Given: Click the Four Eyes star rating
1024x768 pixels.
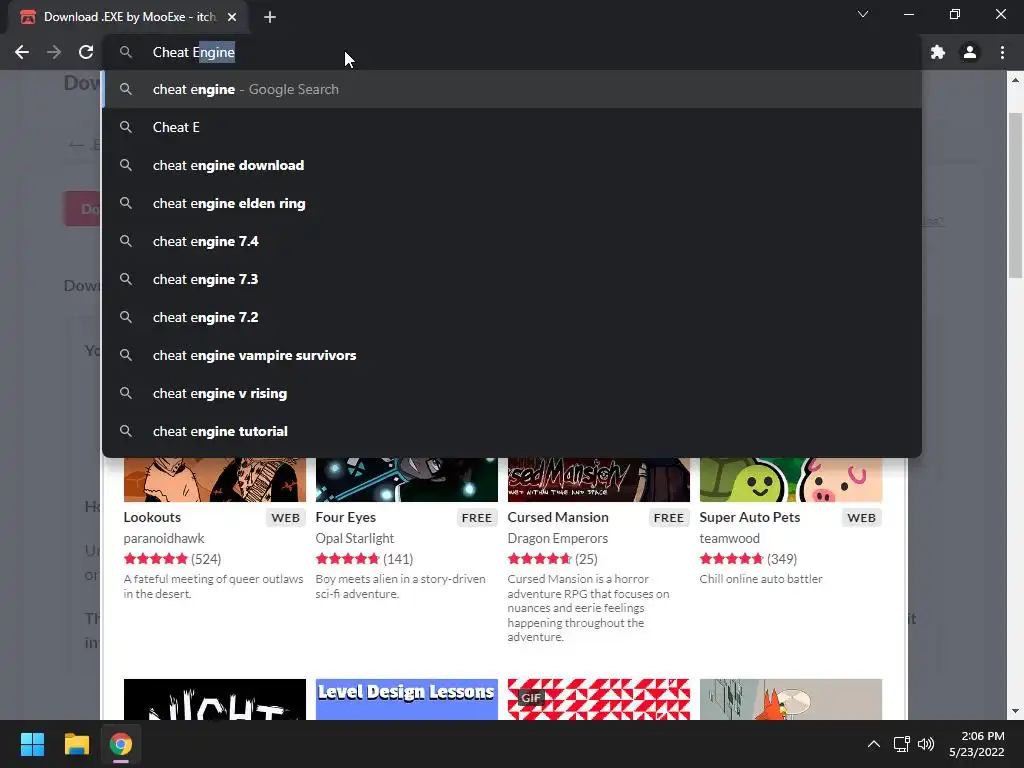Looking at the screenshot, I should point(347,559).
